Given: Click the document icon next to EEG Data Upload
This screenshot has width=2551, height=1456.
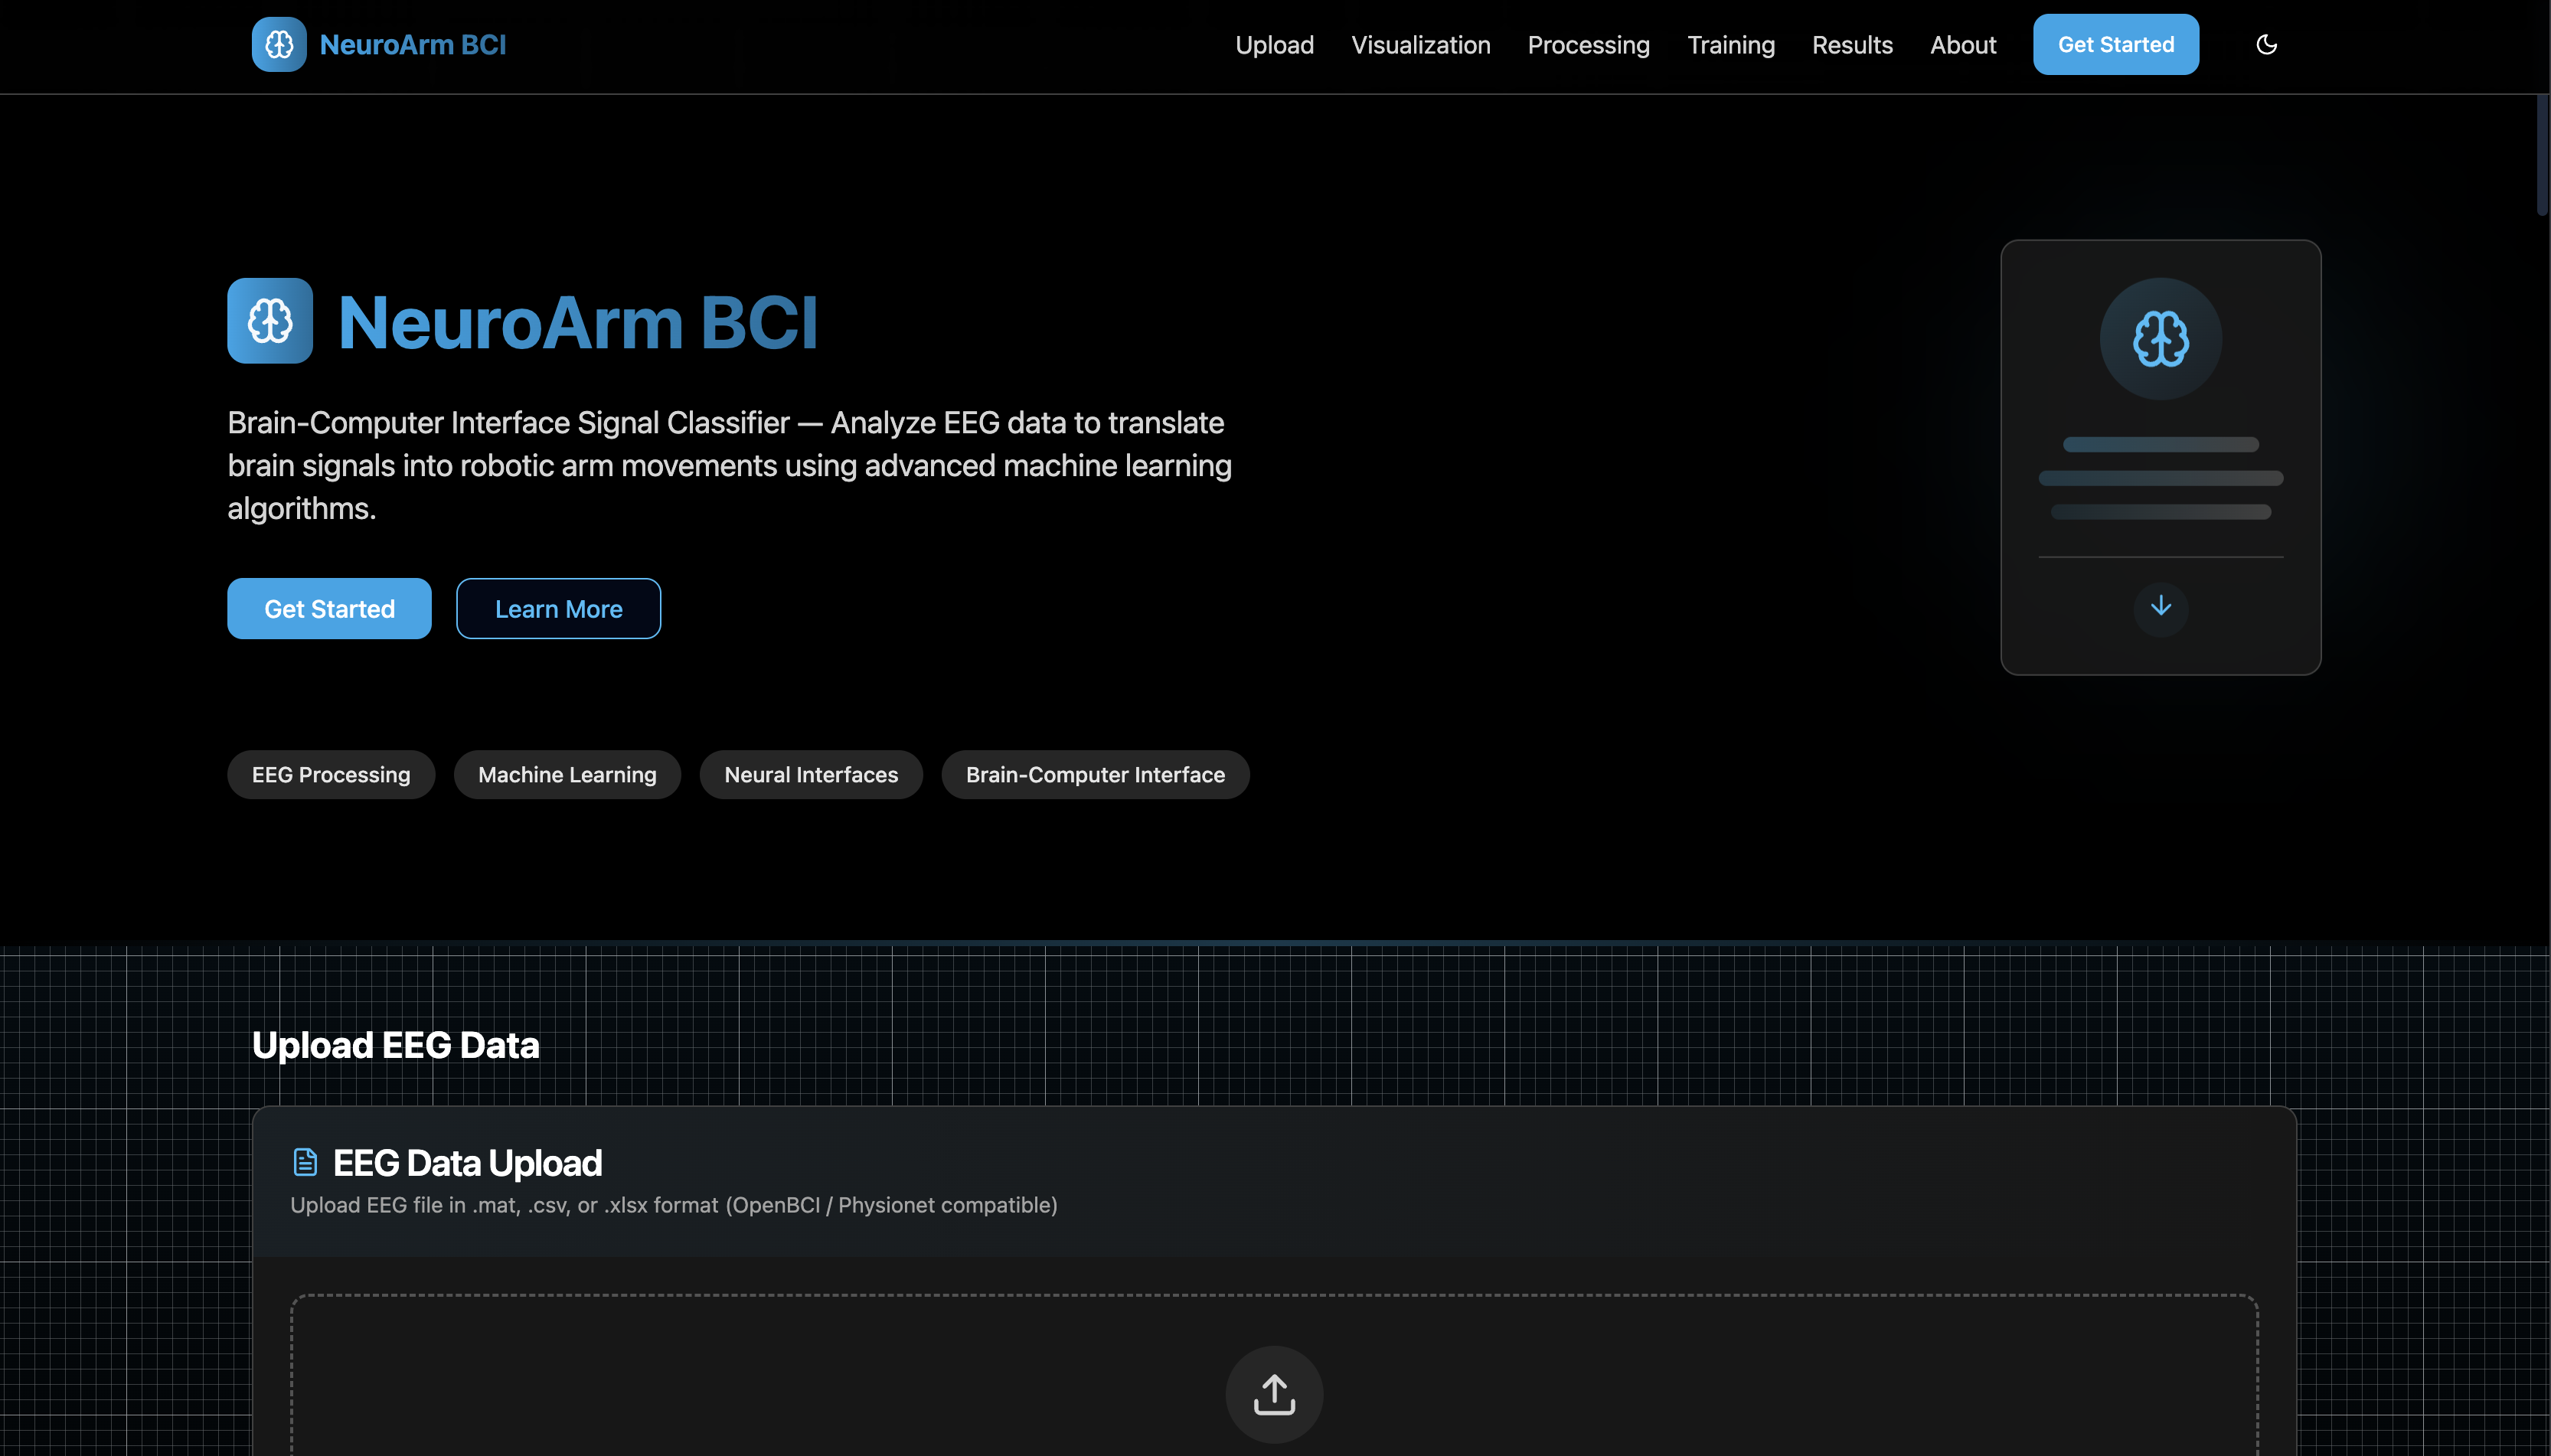Looking at the screenshot, I should coord(303,1160).
